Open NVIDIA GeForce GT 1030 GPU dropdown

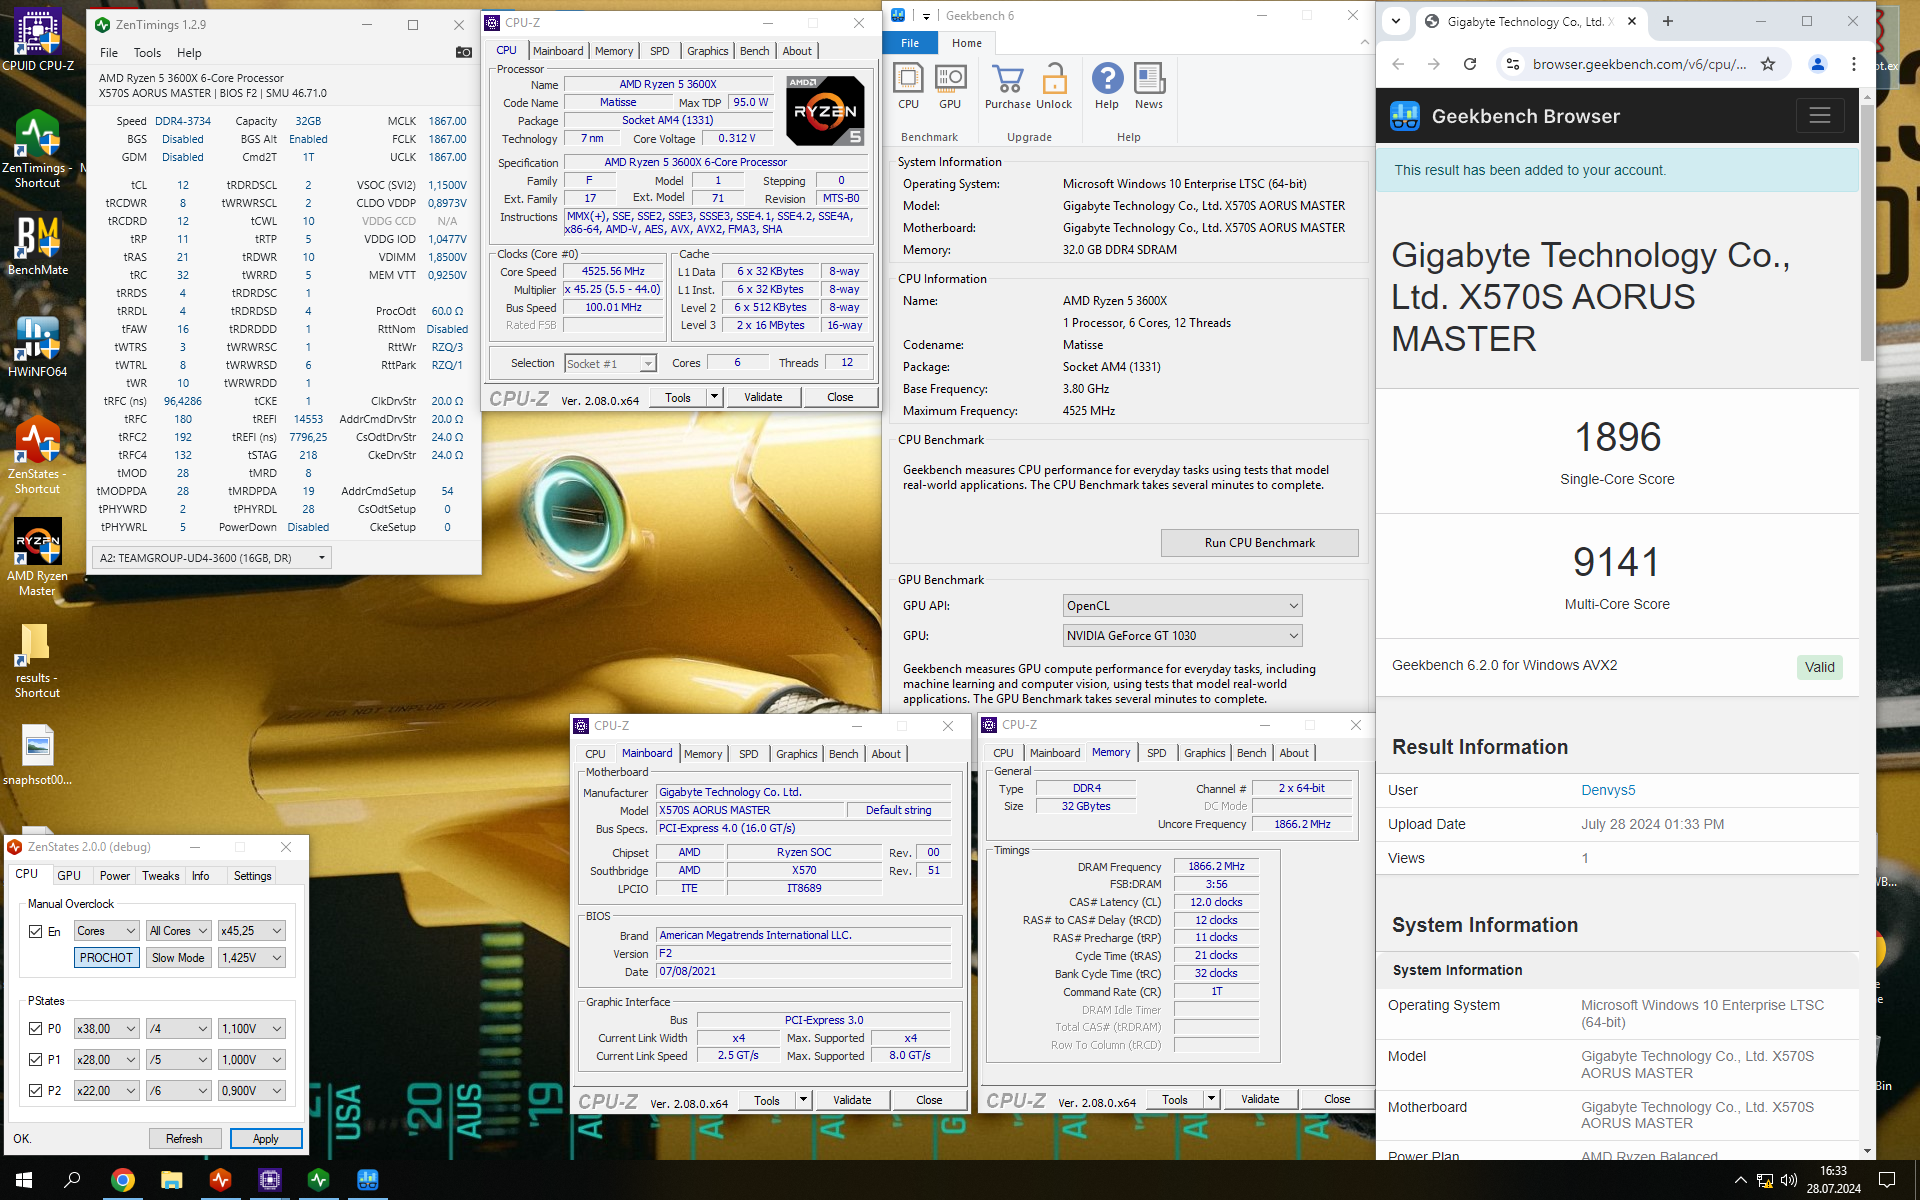tap(1182, 636)
